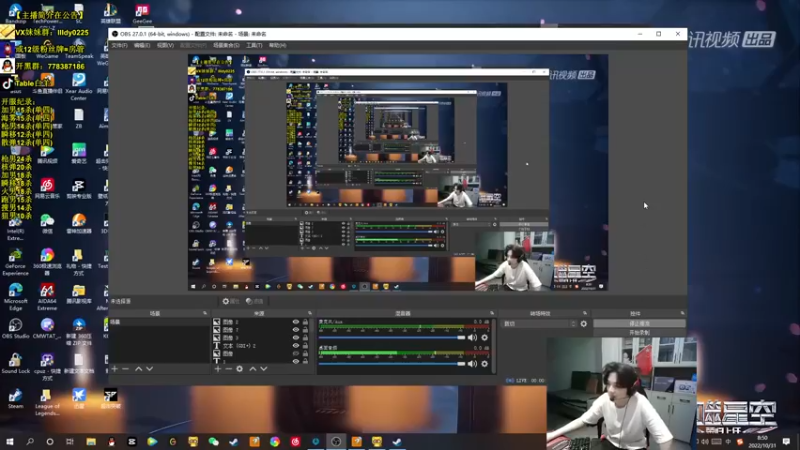Screen dimensions: 800x450
Task: Move the selected source down in the list
Action: [264, 368]
